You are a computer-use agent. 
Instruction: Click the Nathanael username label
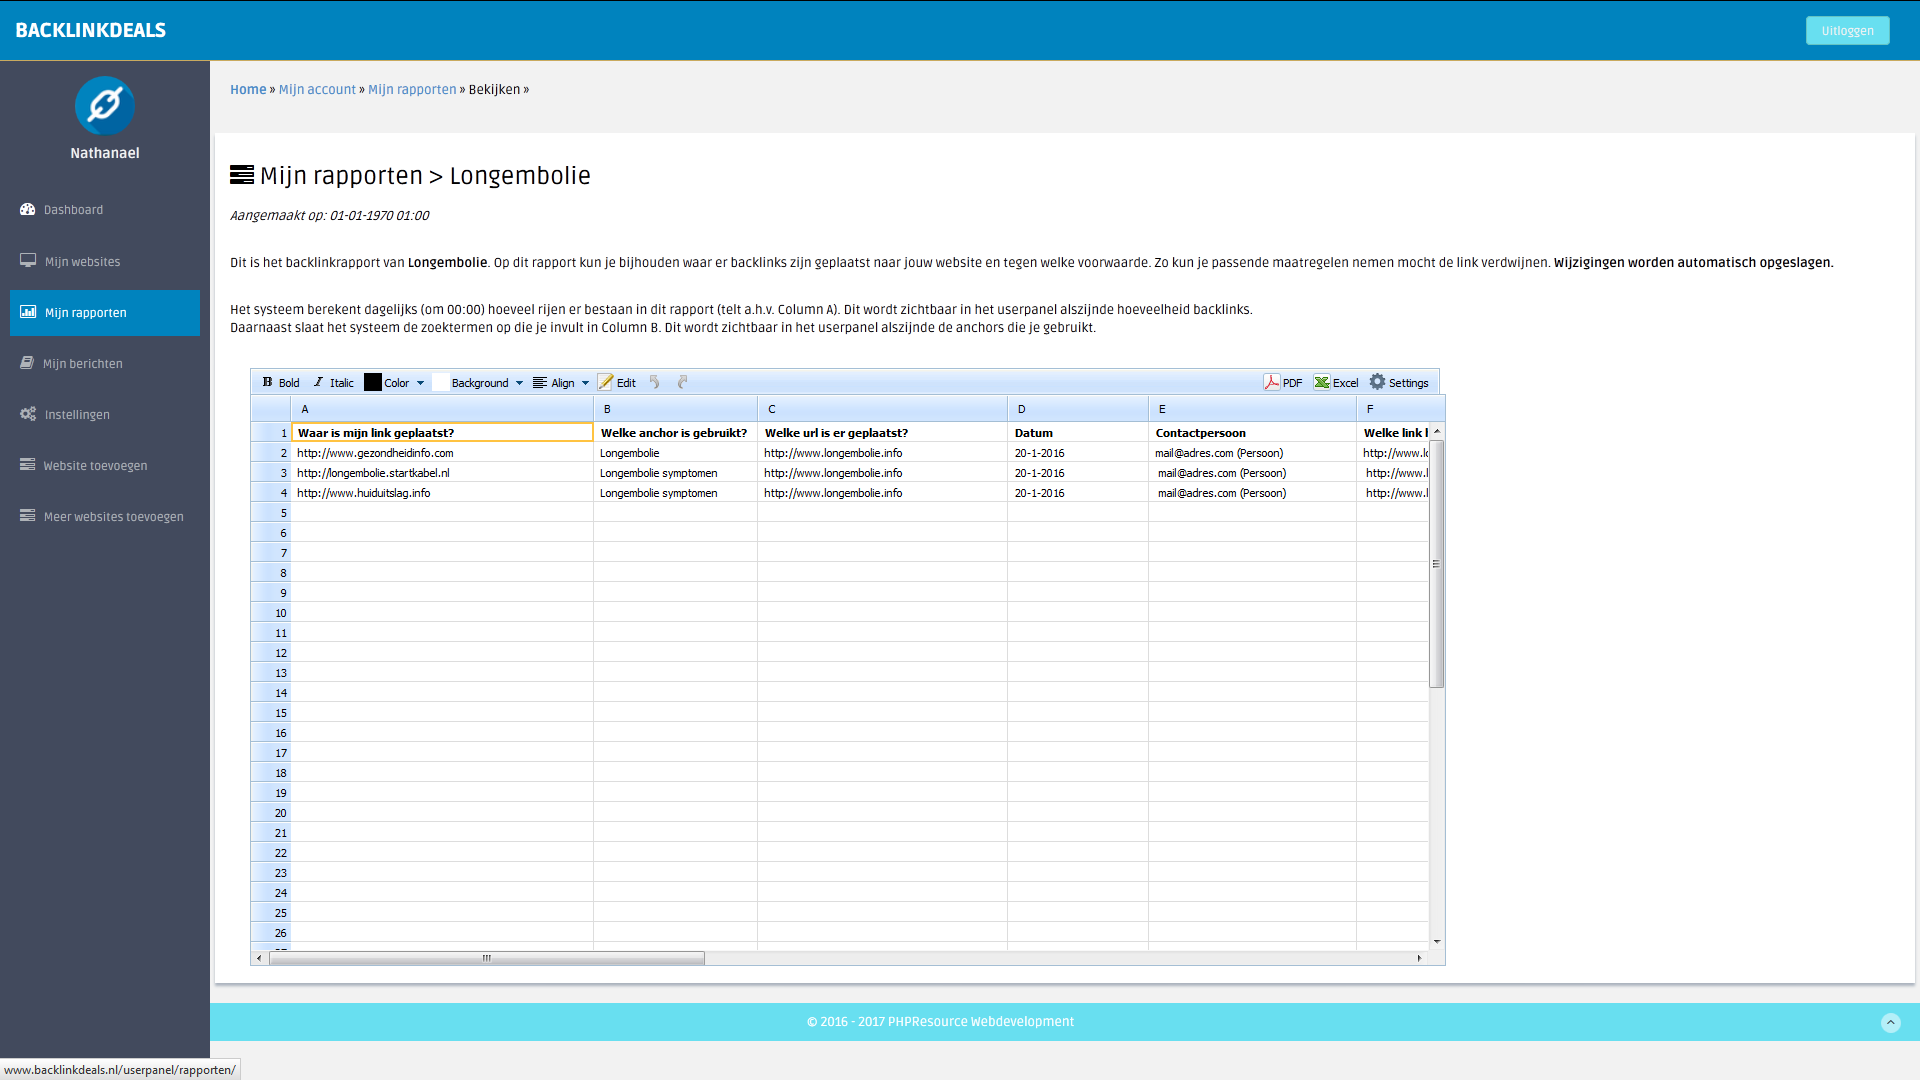(x=105, y=153)
